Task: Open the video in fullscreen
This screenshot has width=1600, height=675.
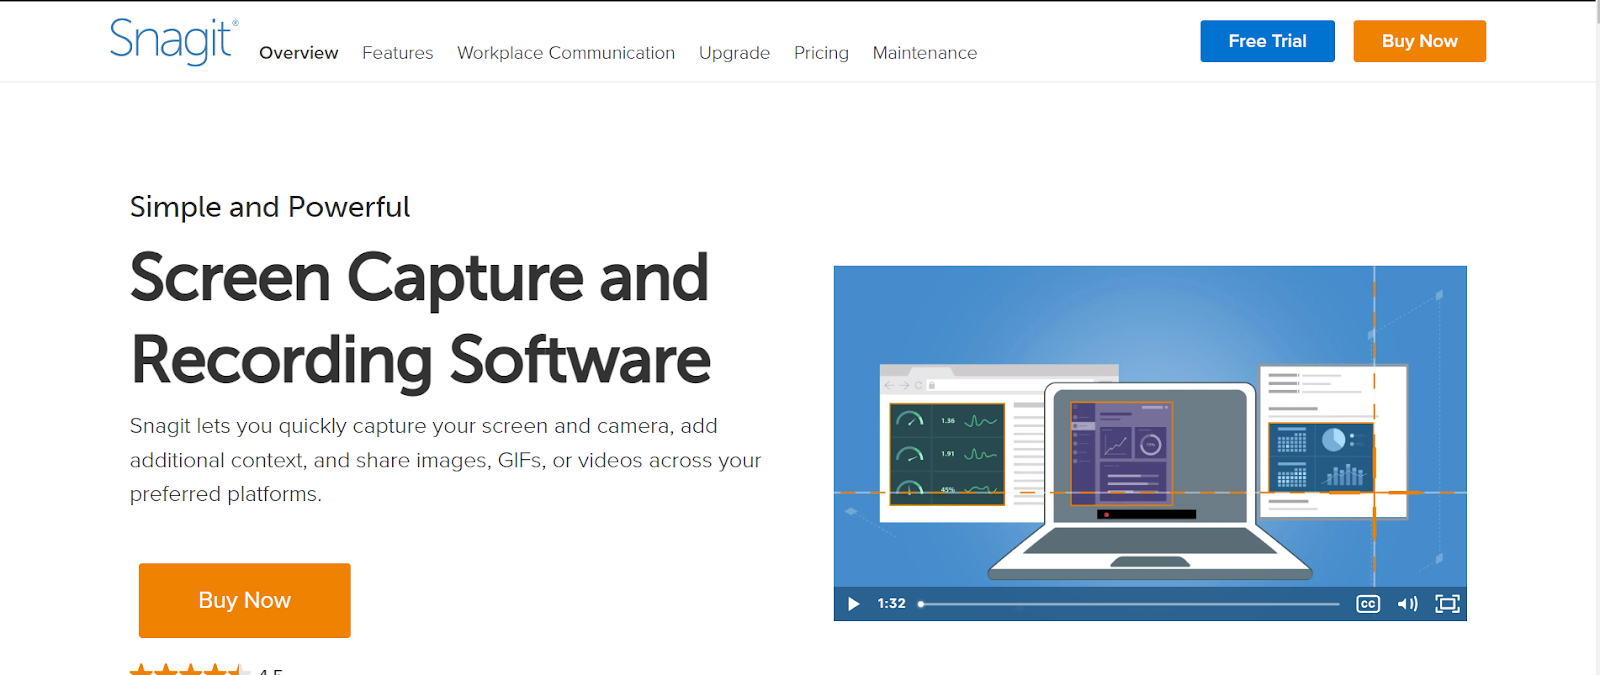Action: tap(1447, 604)
